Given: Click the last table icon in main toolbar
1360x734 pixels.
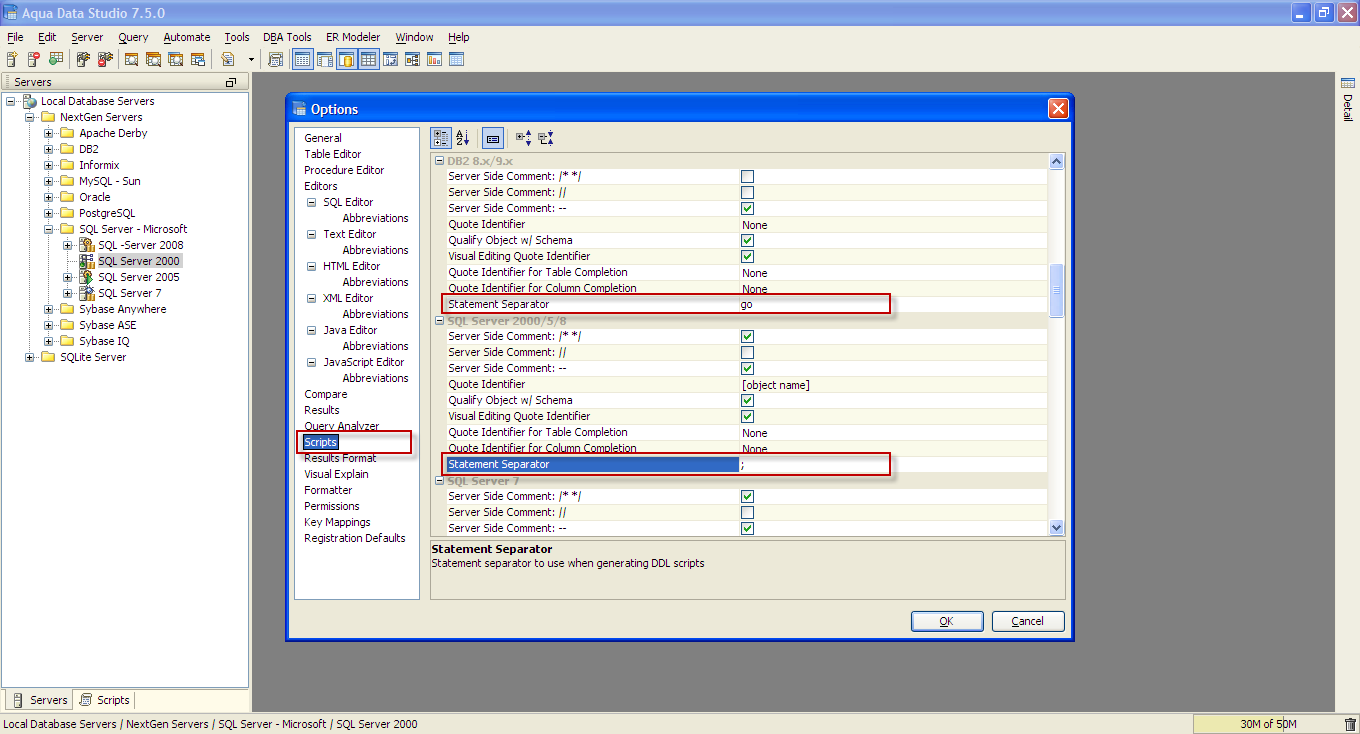Looking at the screenshot, I should [x=456, y=60].
